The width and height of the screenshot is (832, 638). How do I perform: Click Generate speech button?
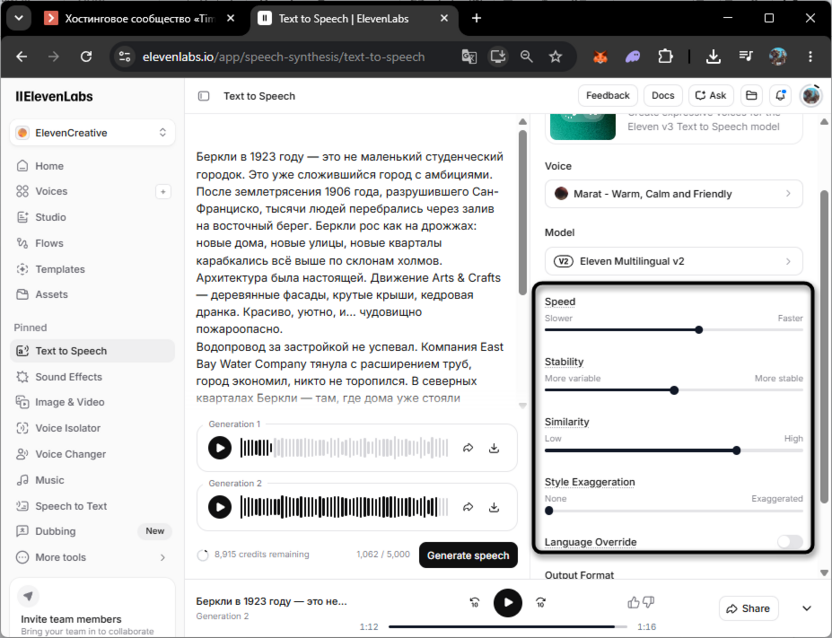pos(468,555)
